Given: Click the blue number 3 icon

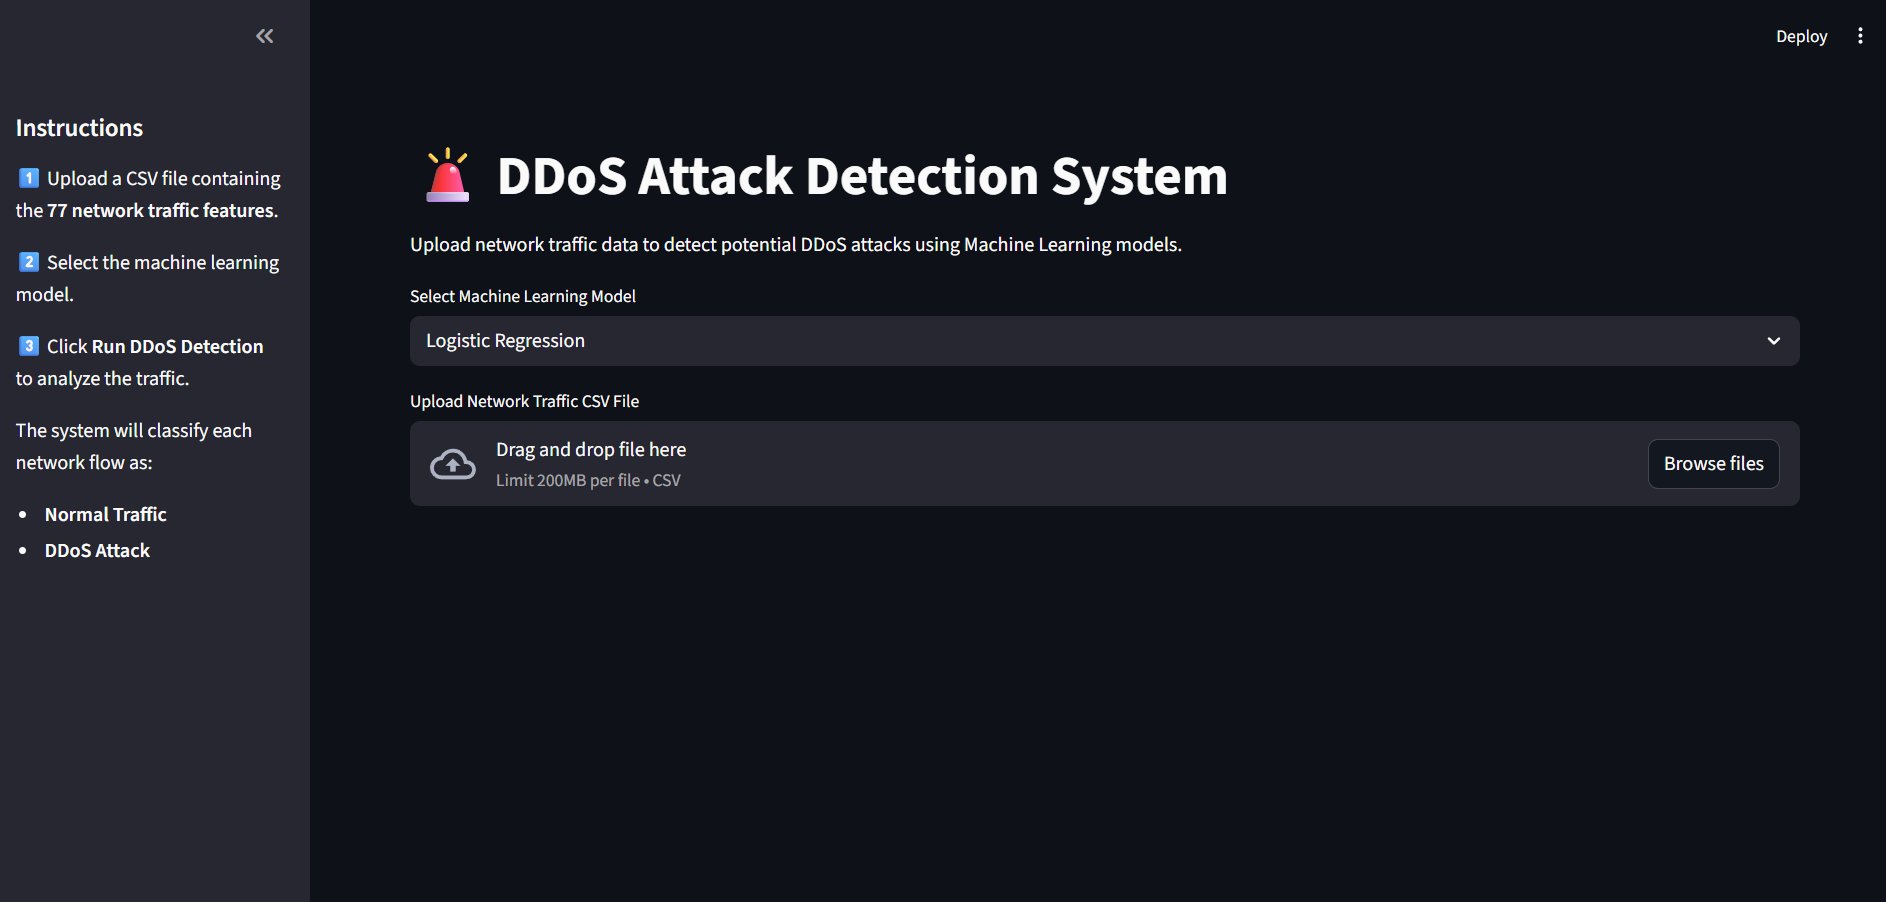Looking at the screenshot, I should (29, 346).
